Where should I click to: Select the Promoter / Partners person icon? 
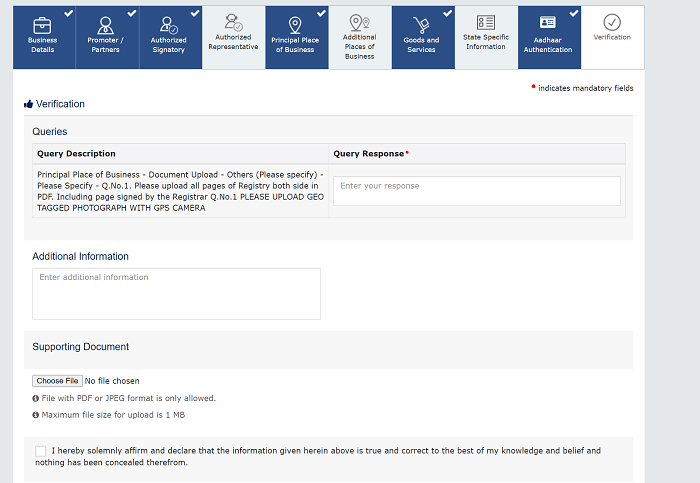(x=106, y=24)
